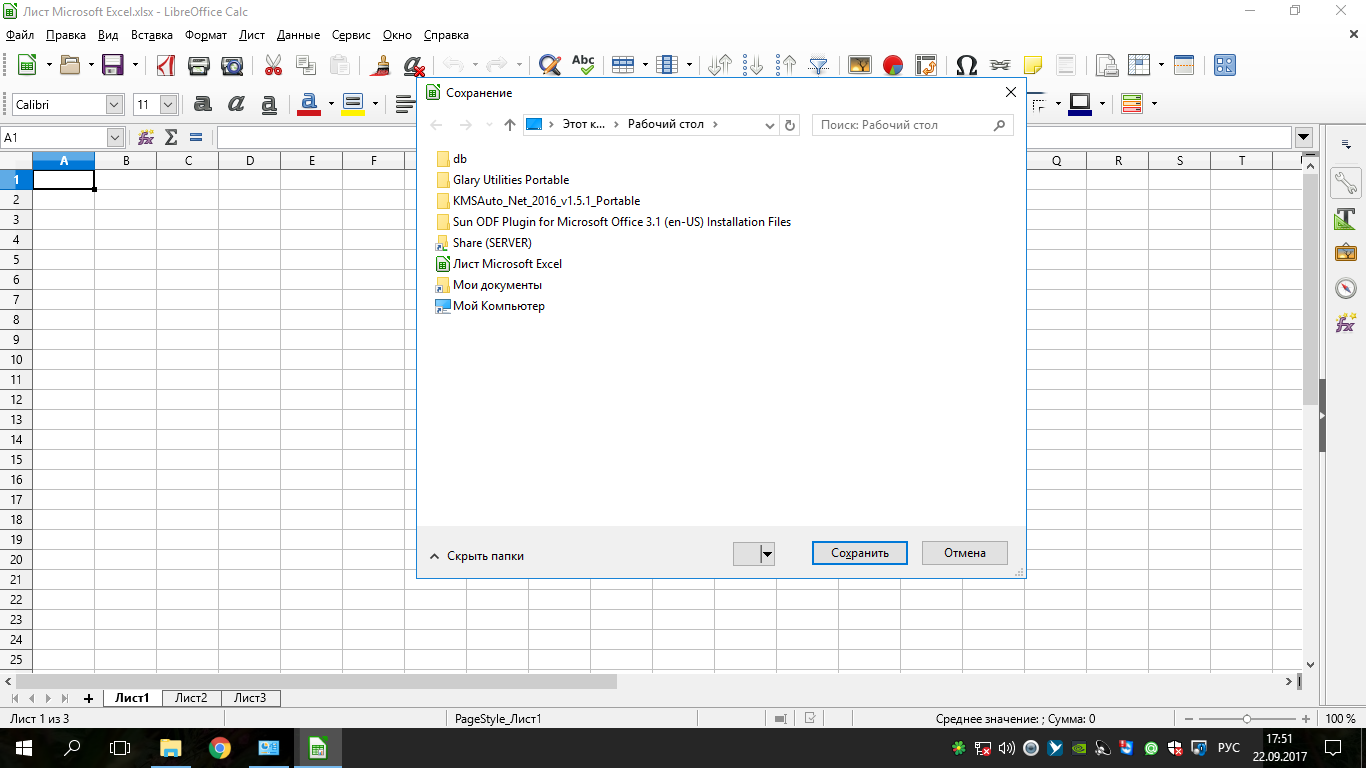The width and height of the screenshot is (1366, 768).
Task: Select the Cut scissors icon
Action: pos(273,65)
